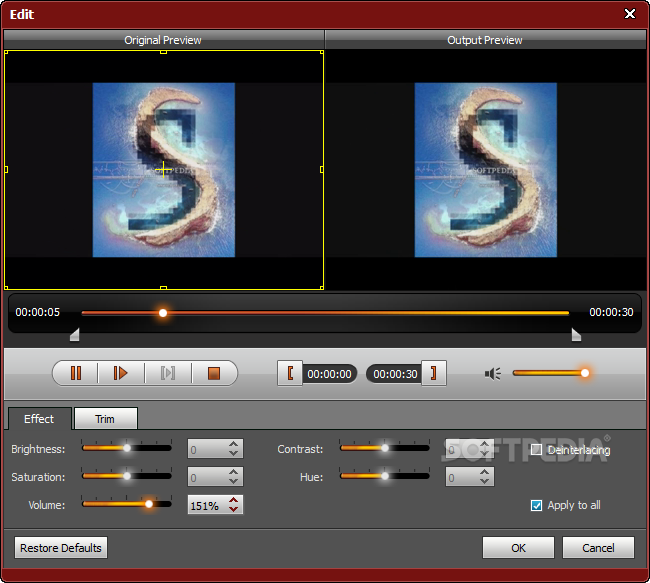Image resolution: width=650 pixels, height=583 pixels.
Task: Click the Contrast slider
Action: click(x=384, y=448)
